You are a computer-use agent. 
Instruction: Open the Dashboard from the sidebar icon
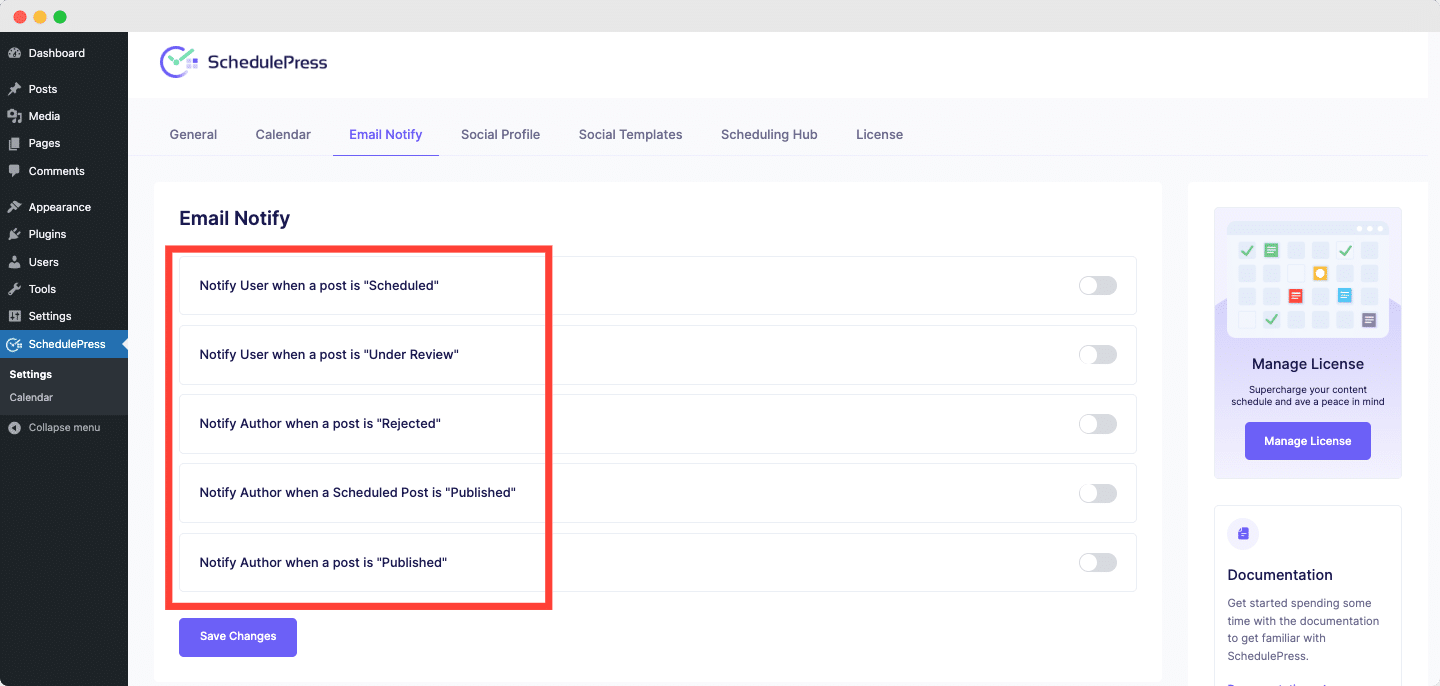coord(15,52)
